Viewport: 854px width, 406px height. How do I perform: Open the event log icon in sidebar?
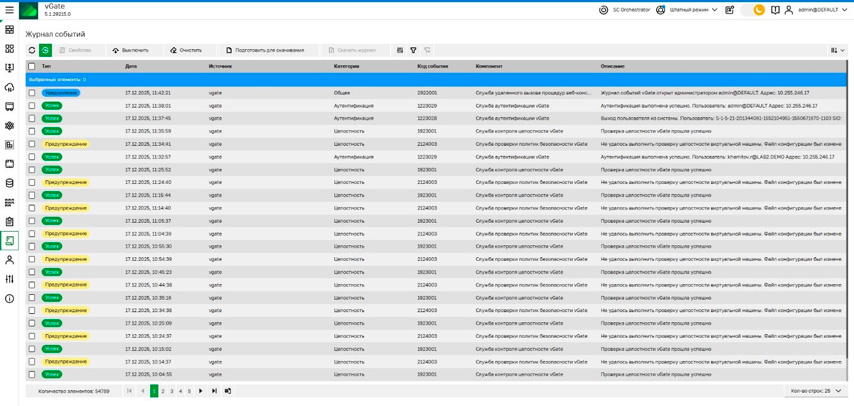point(10,240)
